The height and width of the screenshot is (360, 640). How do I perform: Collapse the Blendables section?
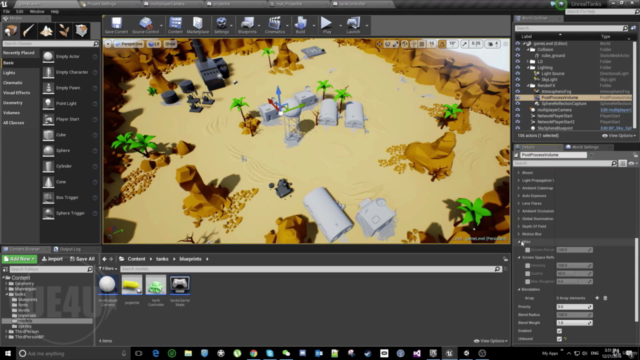519,289
